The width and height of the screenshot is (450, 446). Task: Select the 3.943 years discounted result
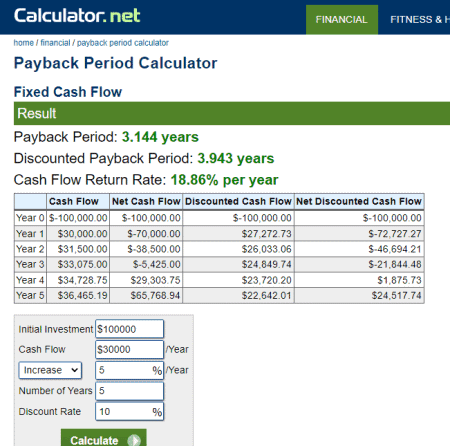pos(236,158)
